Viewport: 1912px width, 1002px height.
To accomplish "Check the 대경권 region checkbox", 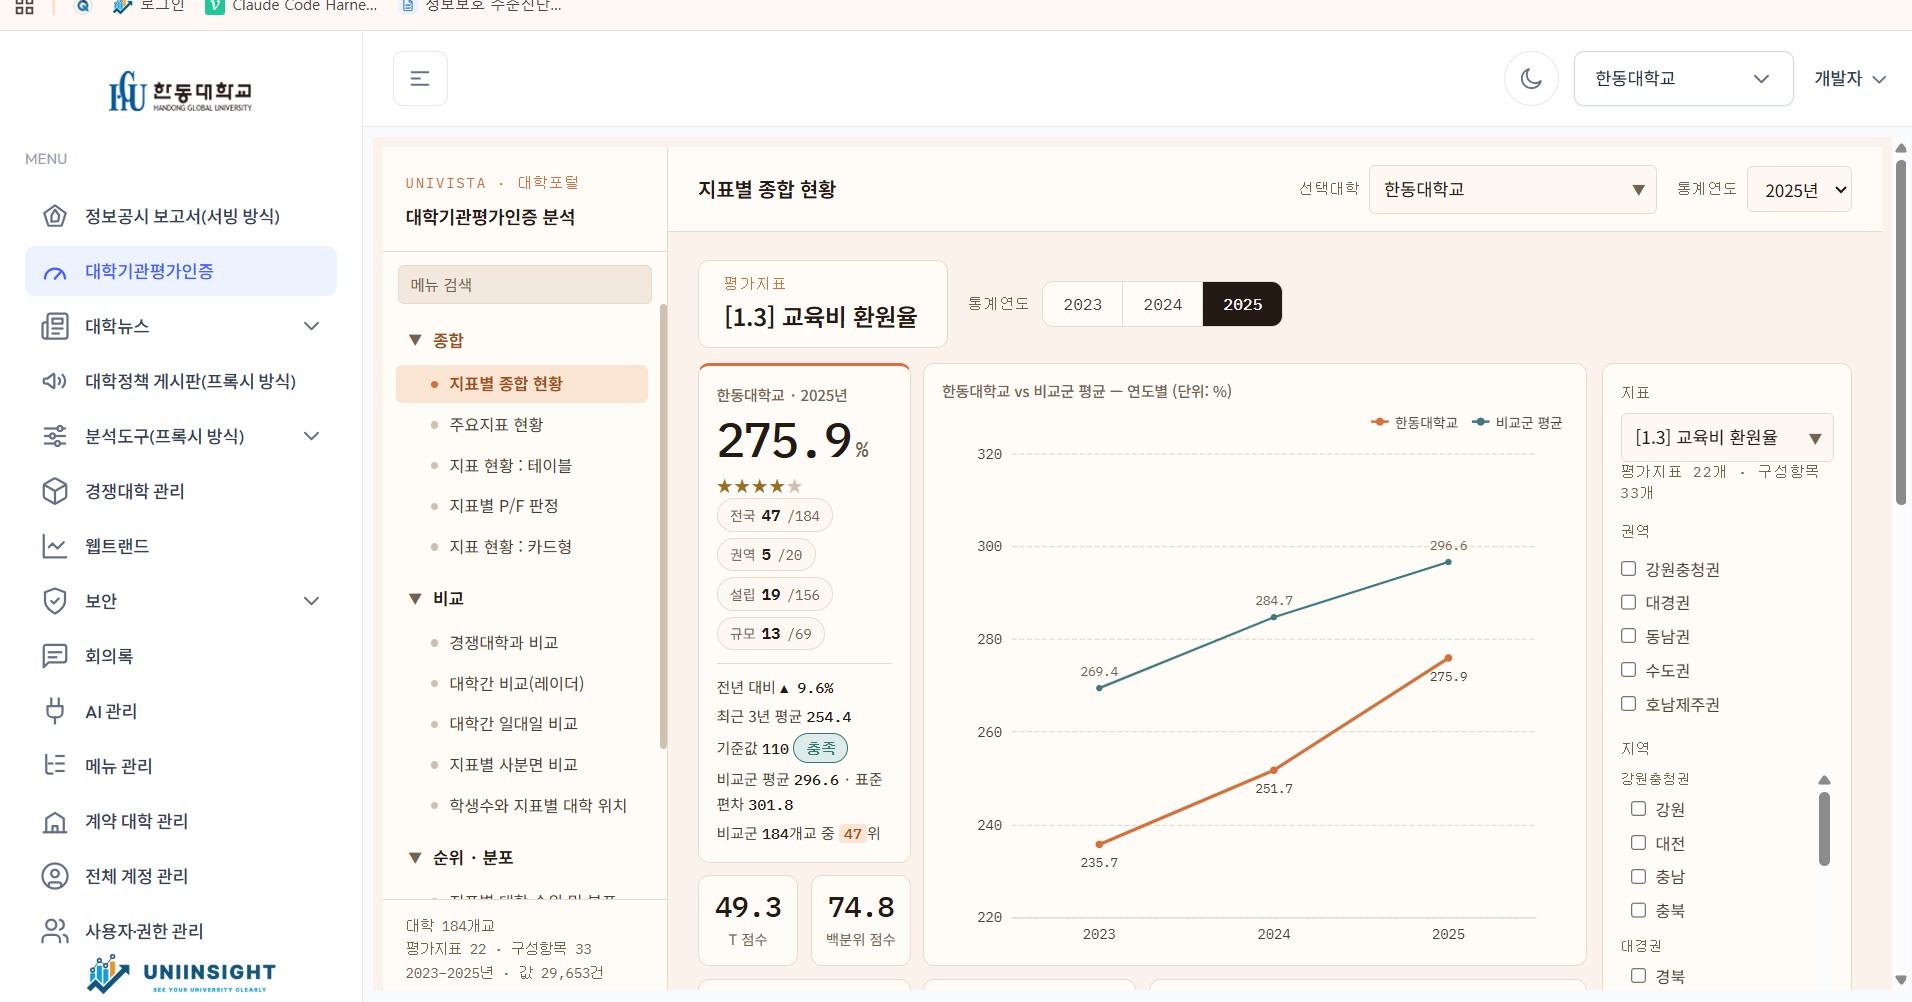I will 1628,602.
